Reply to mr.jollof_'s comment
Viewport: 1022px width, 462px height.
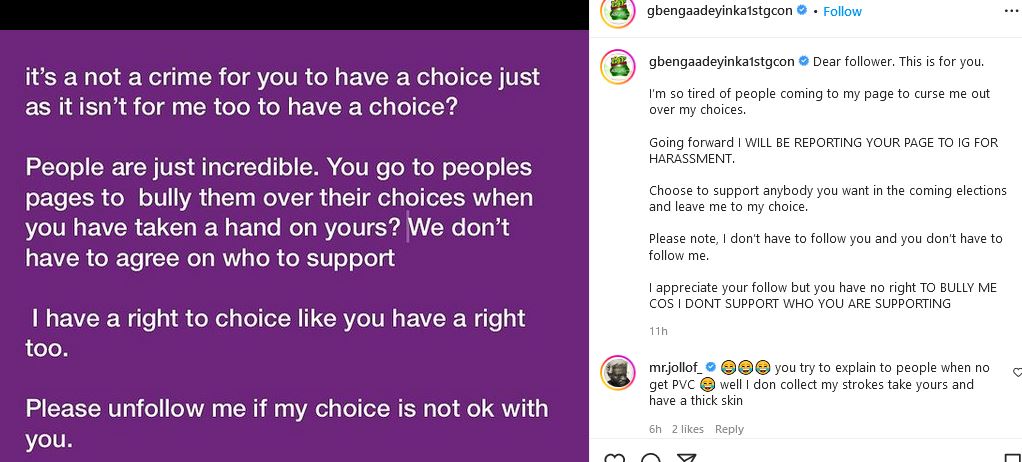point(729,429)
